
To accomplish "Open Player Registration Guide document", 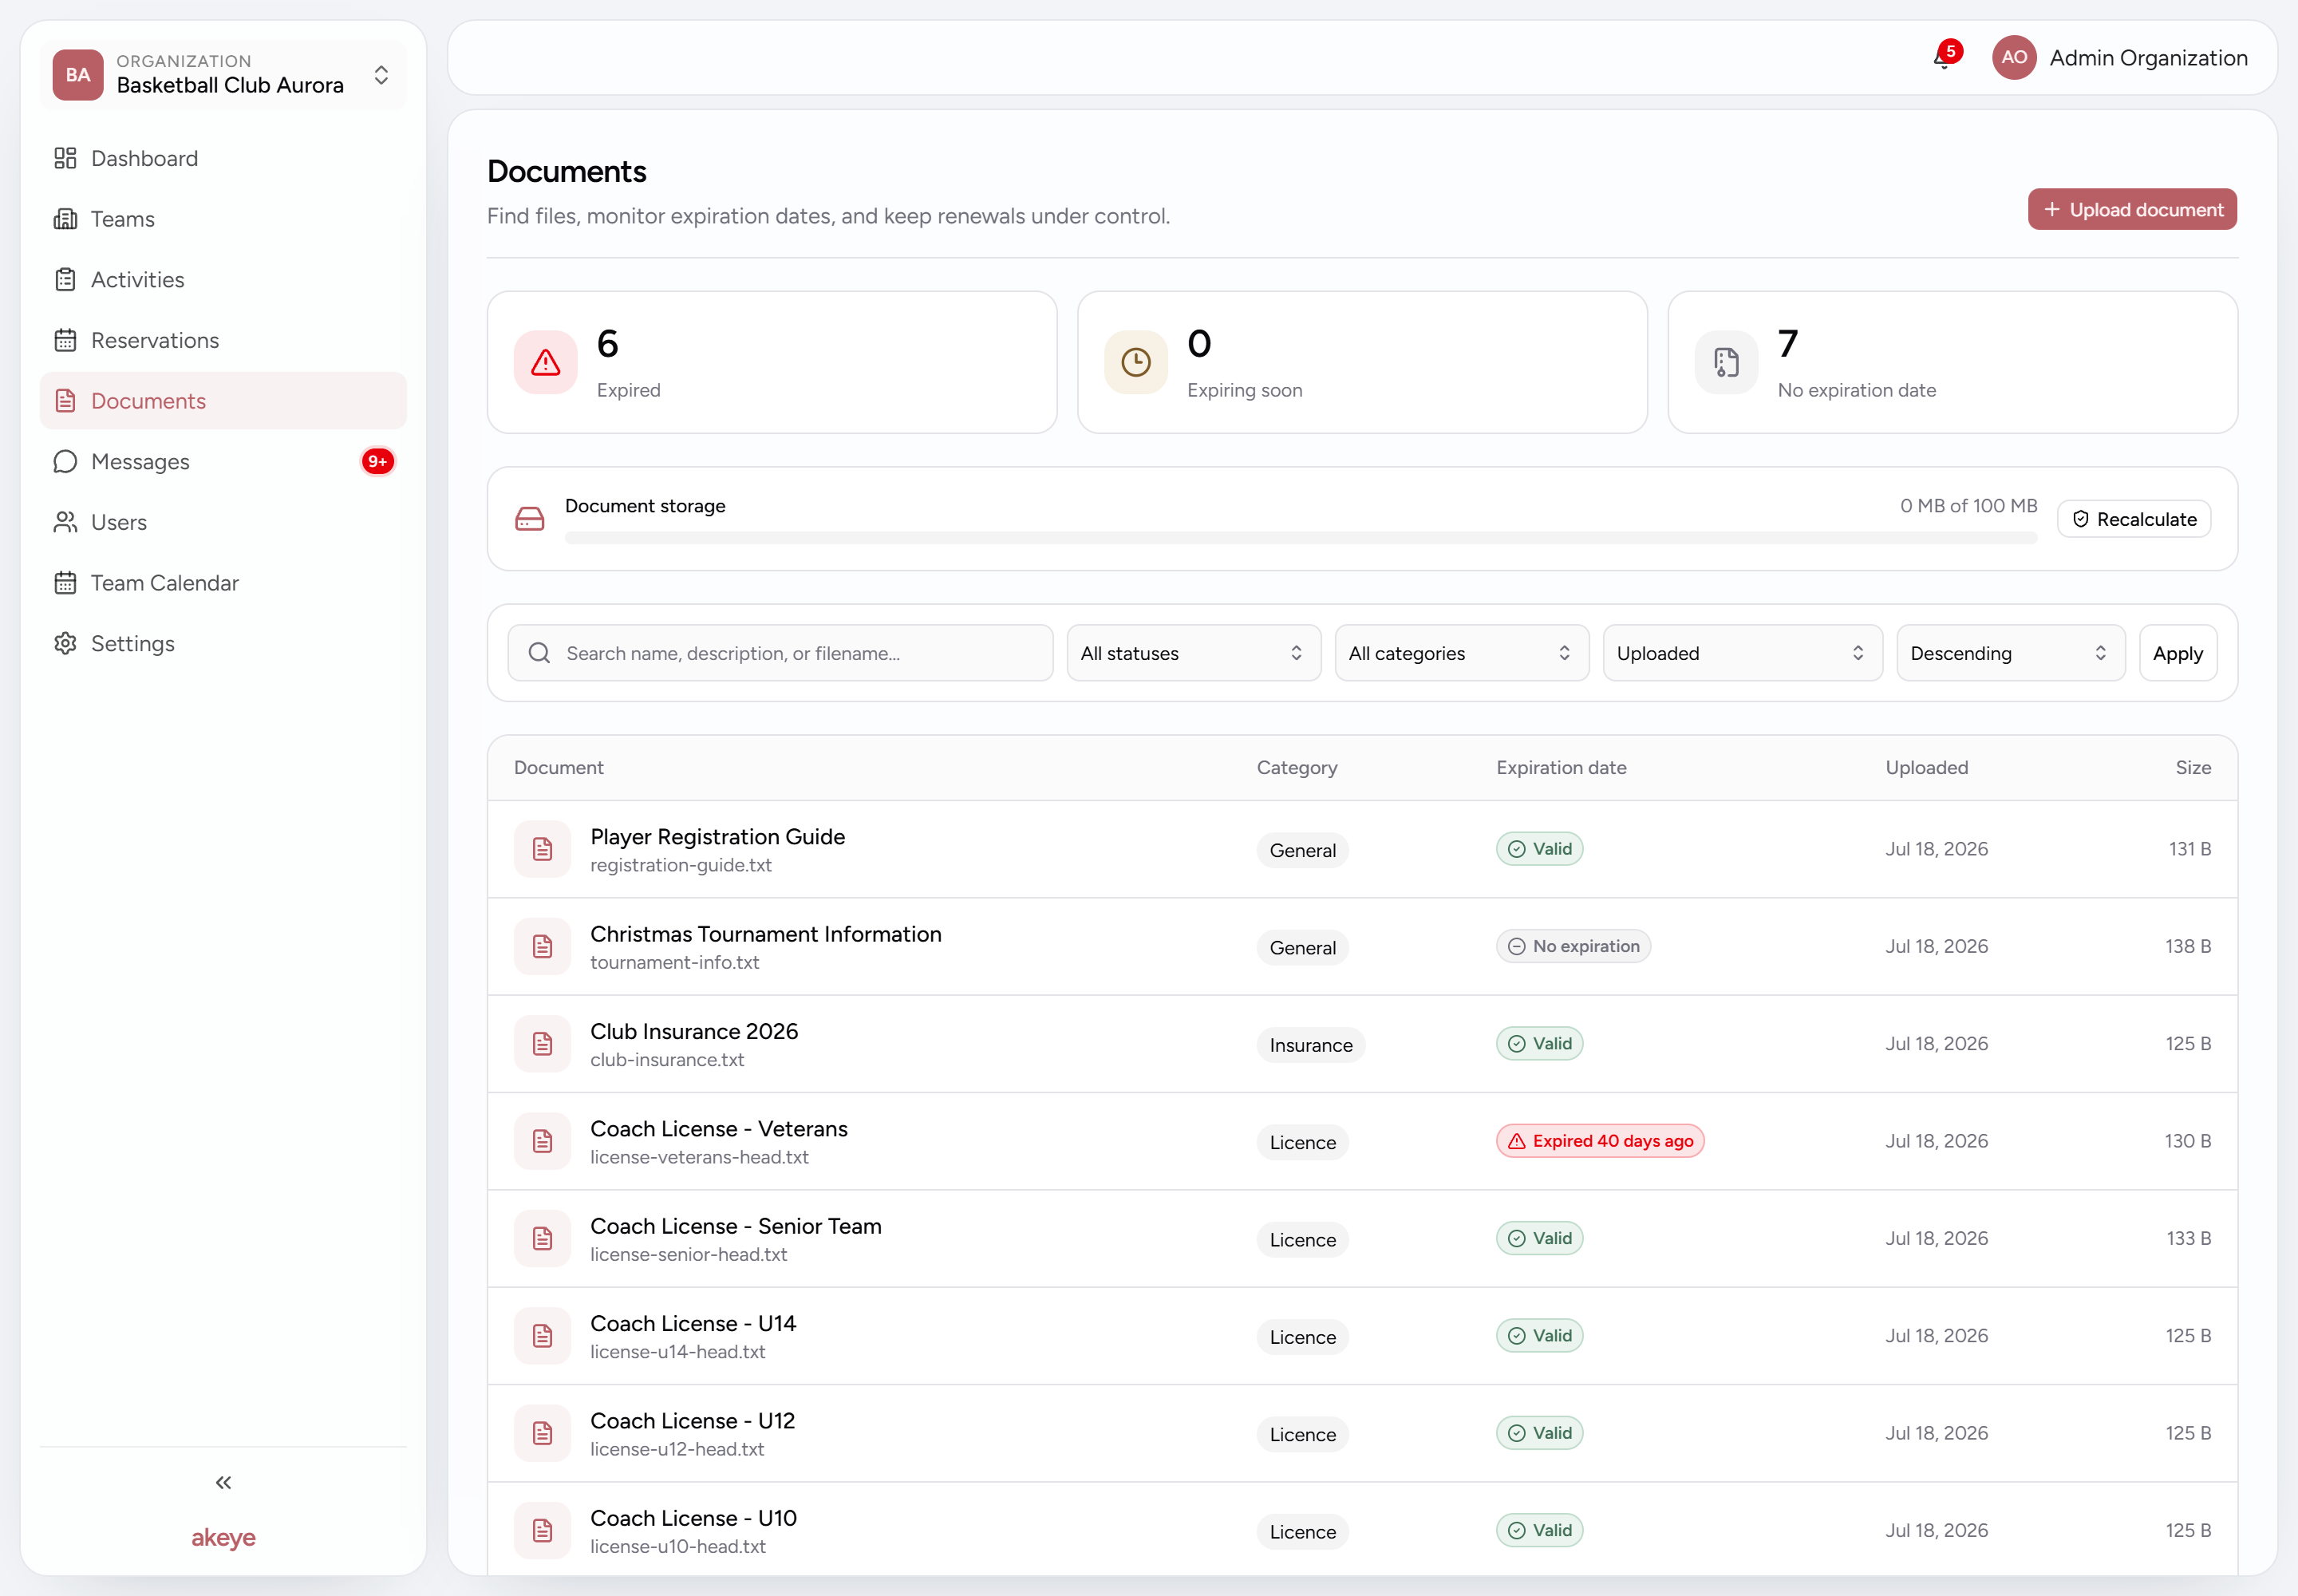I will (717, 836).
